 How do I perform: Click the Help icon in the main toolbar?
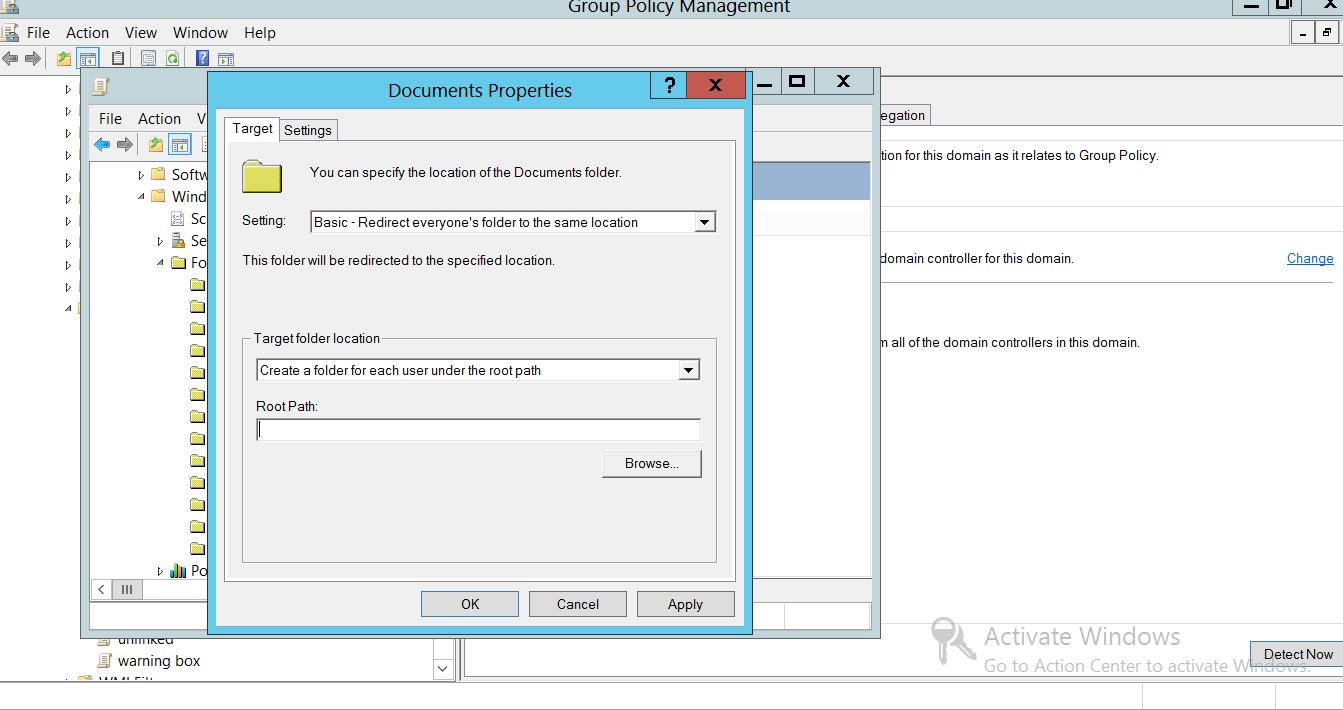[x=202, y=59]
